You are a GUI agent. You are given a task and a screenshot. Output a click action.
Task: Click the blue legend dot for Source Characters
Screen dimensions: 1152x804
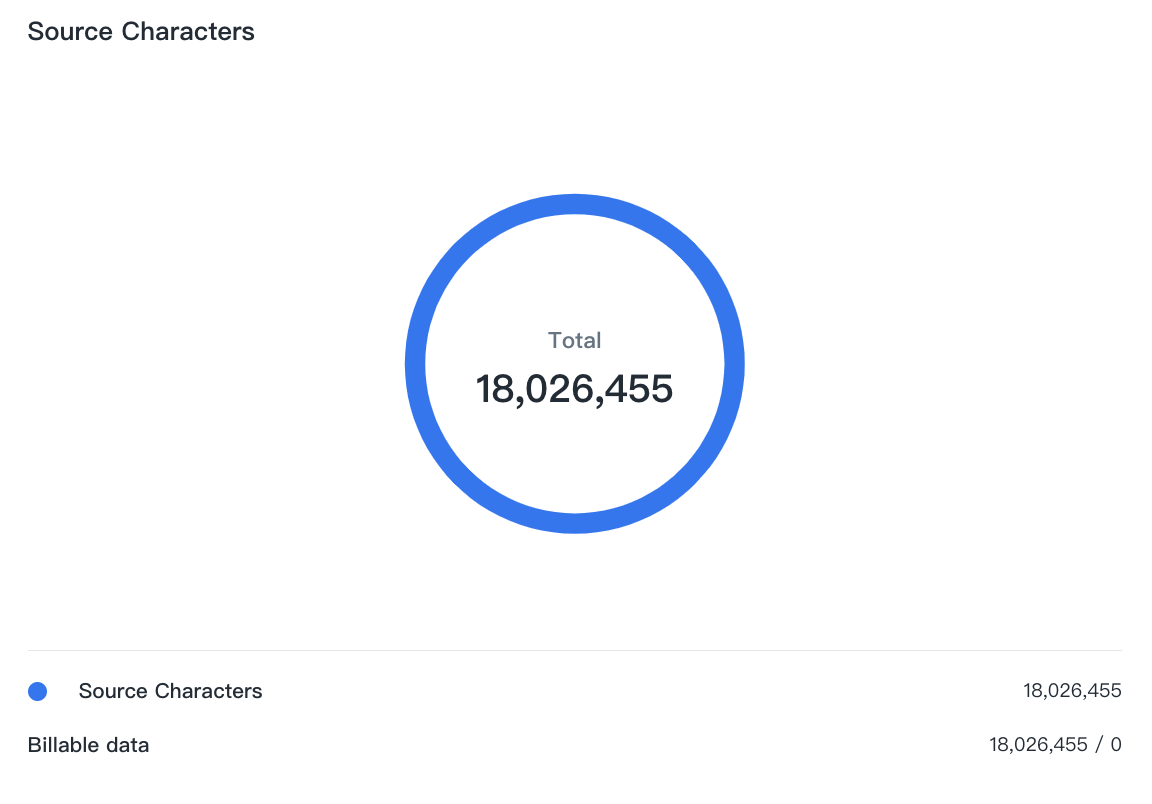point(38,691)
